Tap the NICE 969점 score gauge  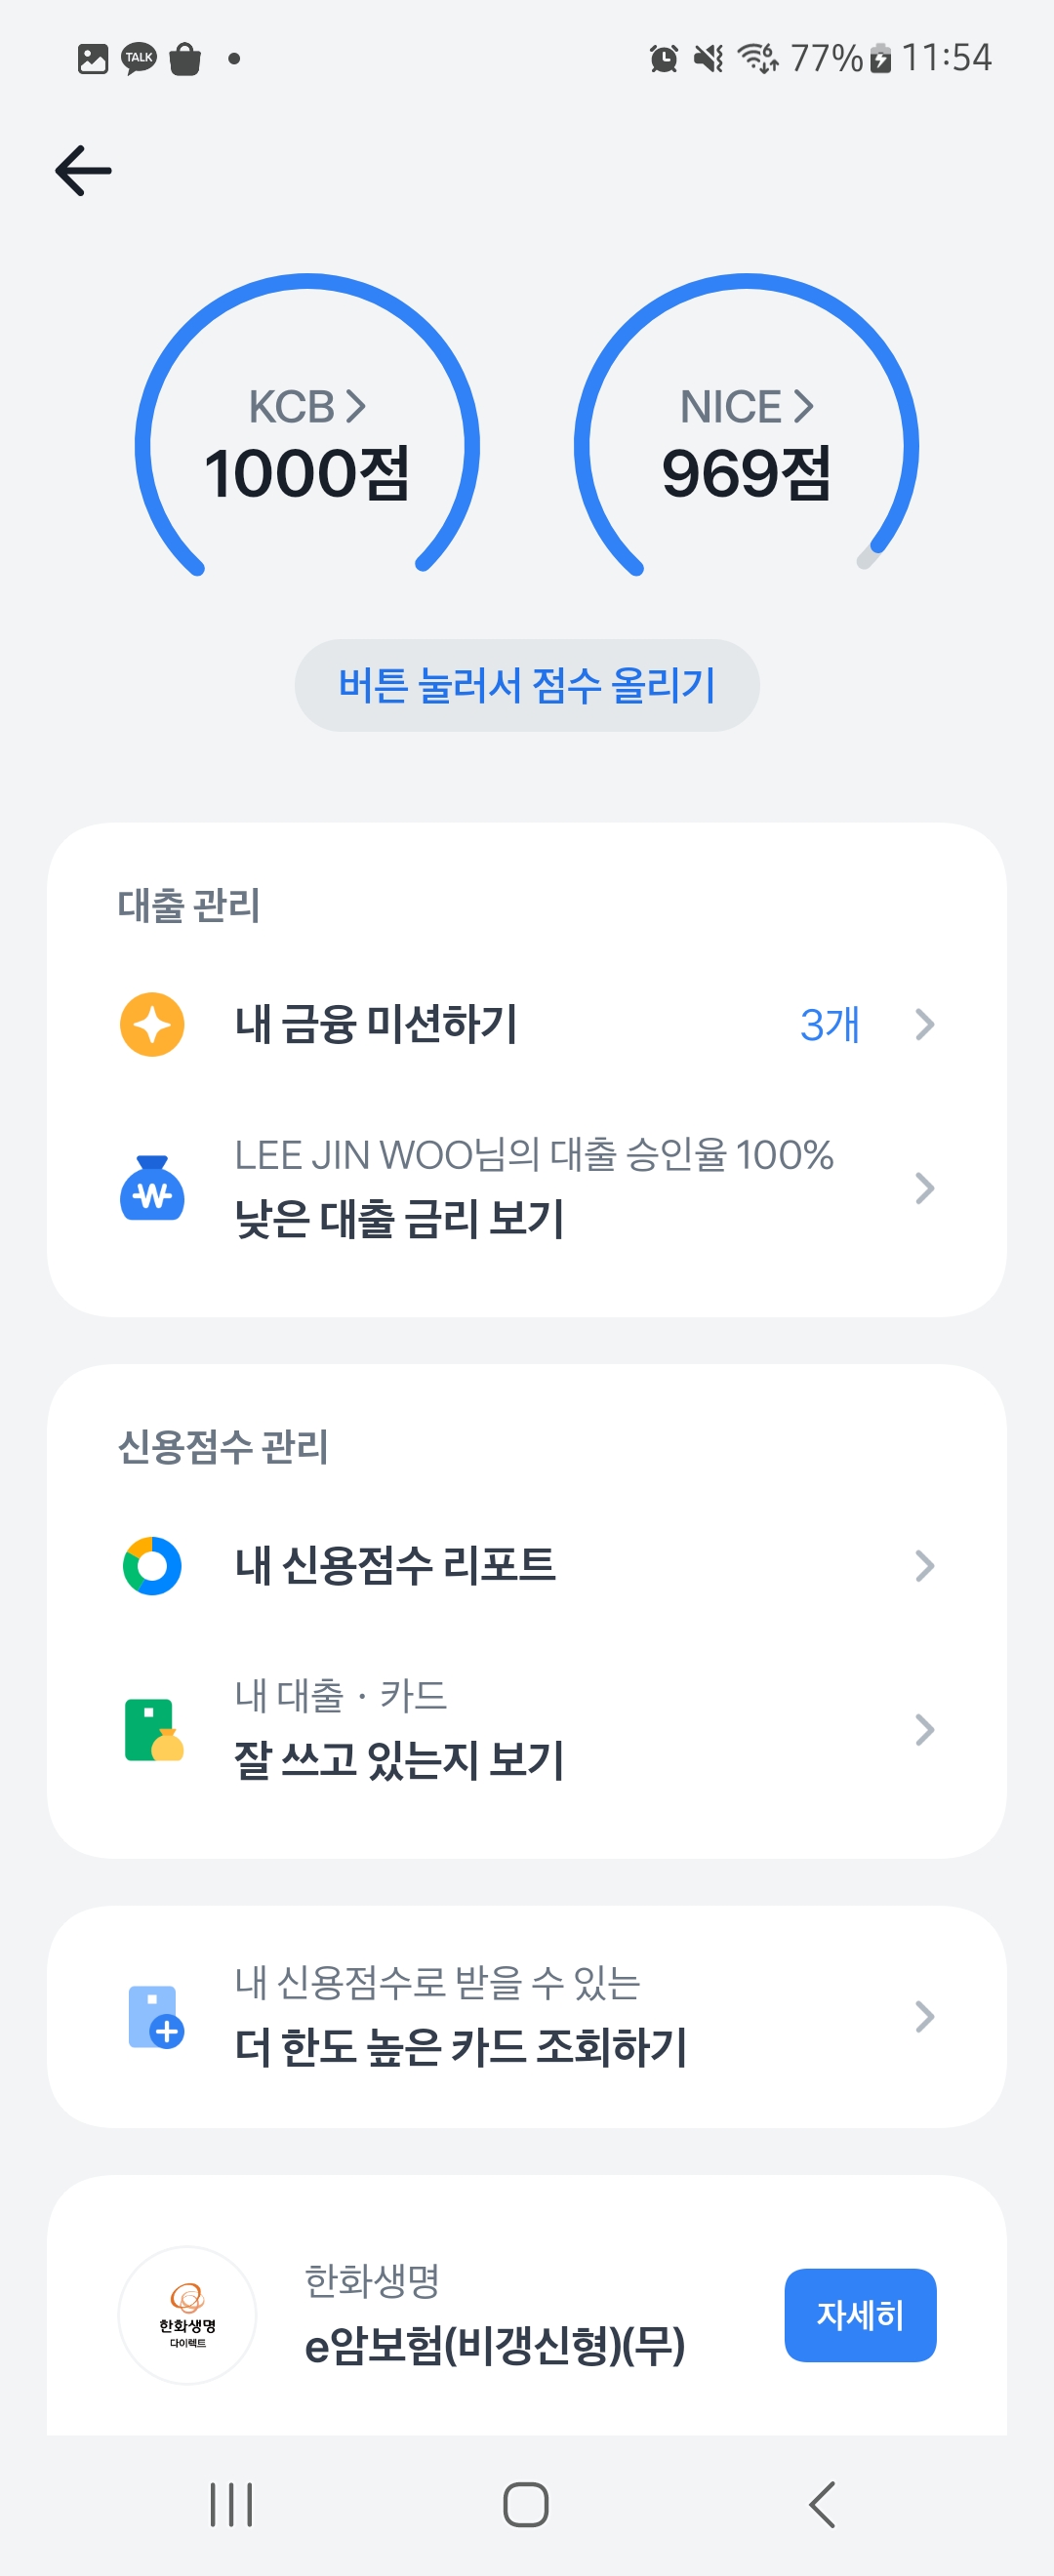click(746, 472)
